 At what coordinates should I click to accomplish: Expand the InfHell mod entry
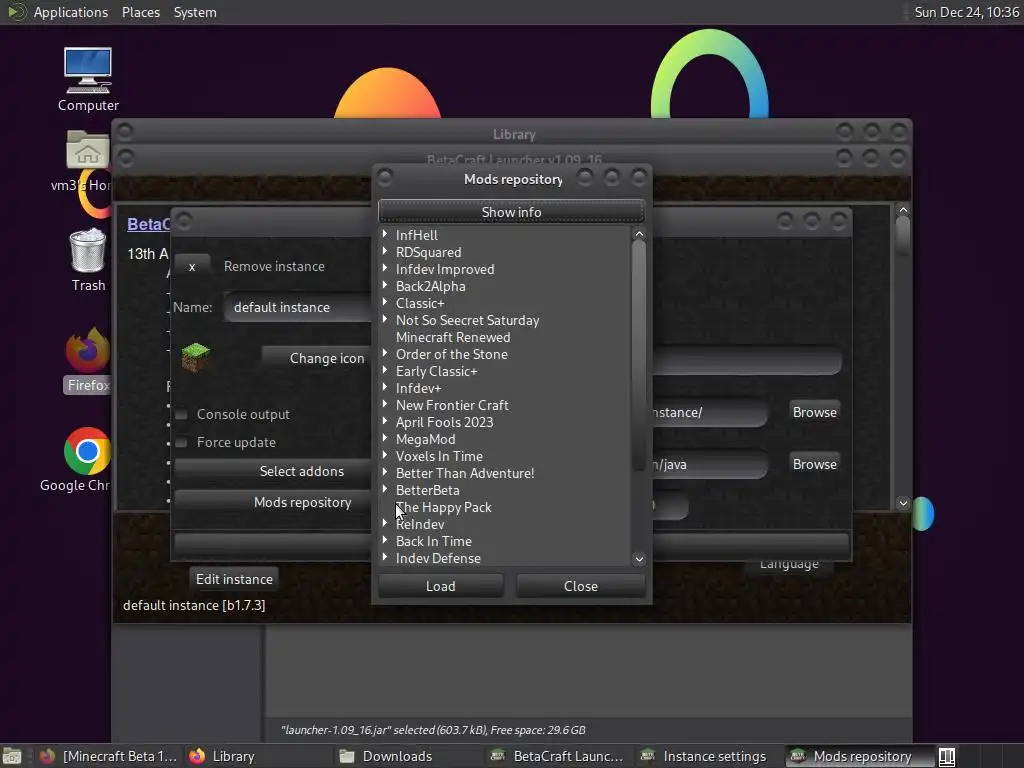coord(385,234)
